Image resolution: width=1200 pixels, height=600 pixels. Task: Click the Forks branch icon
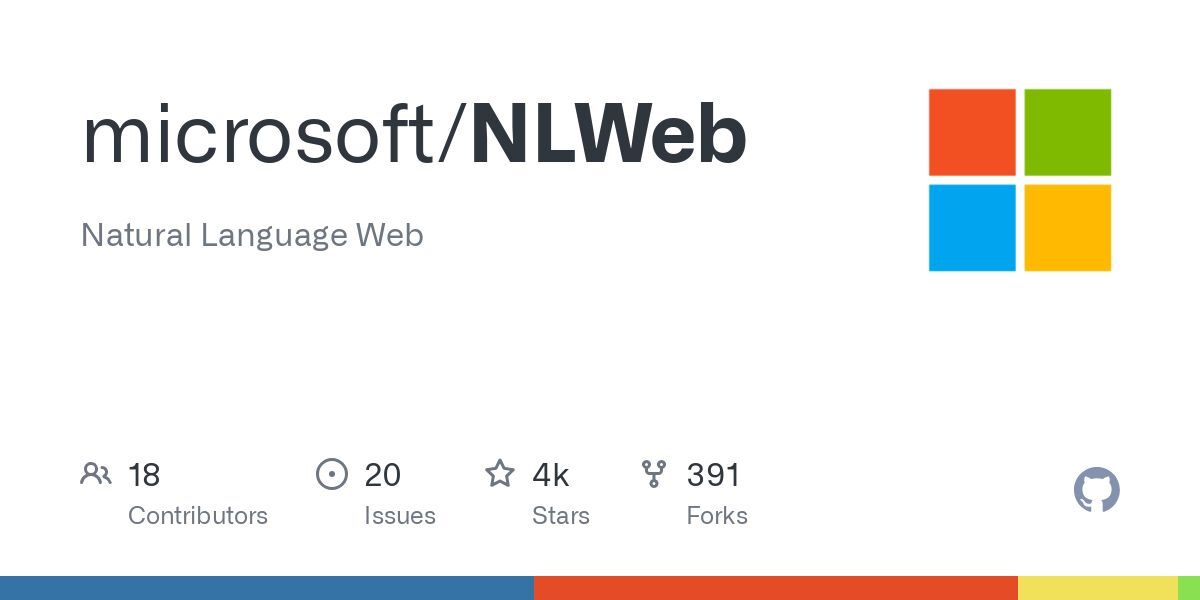pyautogui.click(x=654, y=474)
